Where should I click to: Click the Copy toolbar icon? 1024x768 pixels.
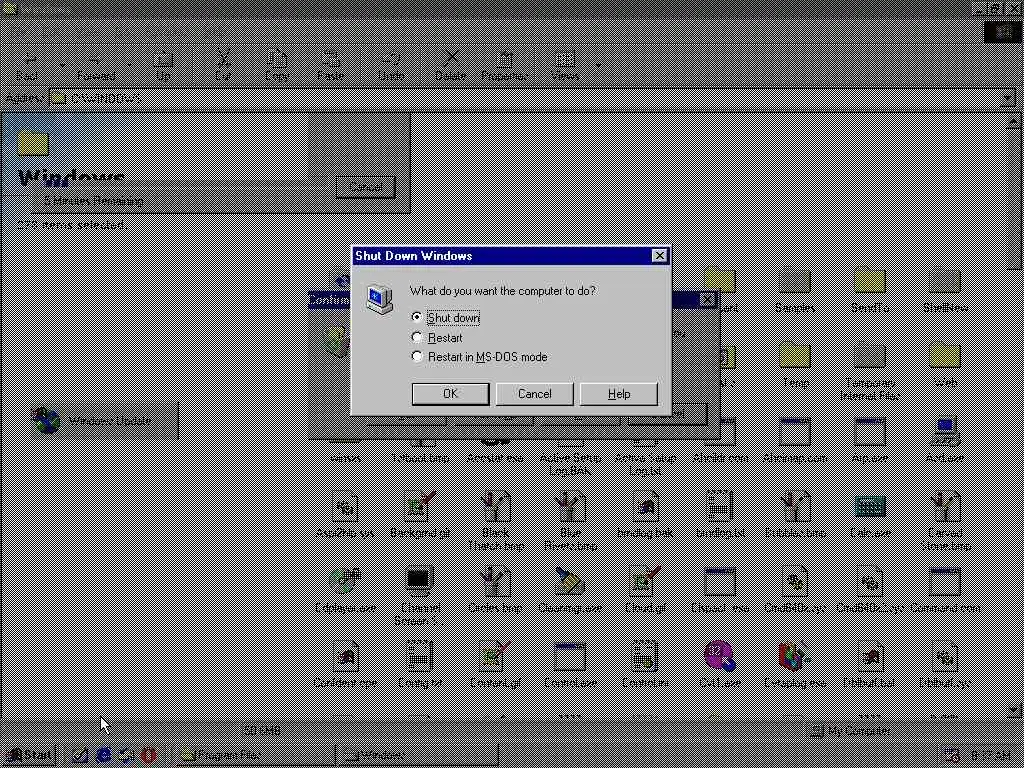[277, 66]
